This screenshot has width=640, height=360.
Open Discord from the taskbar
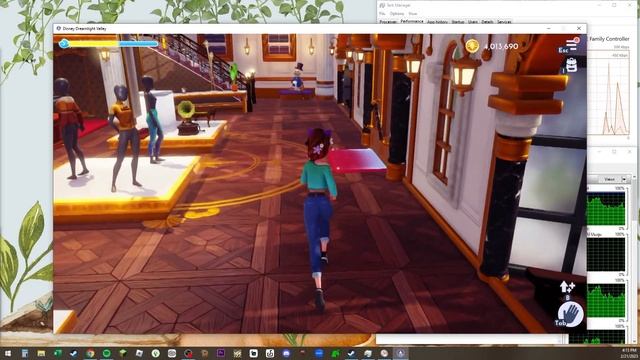(x=286, y=353)
